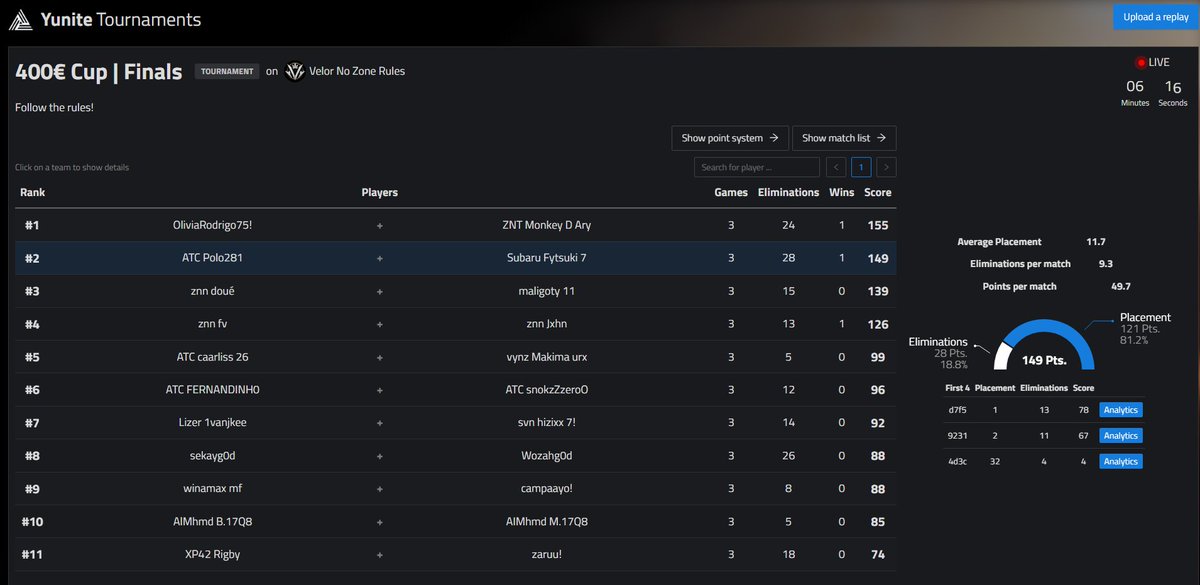Click player name campaayo!

coord(546,488)
